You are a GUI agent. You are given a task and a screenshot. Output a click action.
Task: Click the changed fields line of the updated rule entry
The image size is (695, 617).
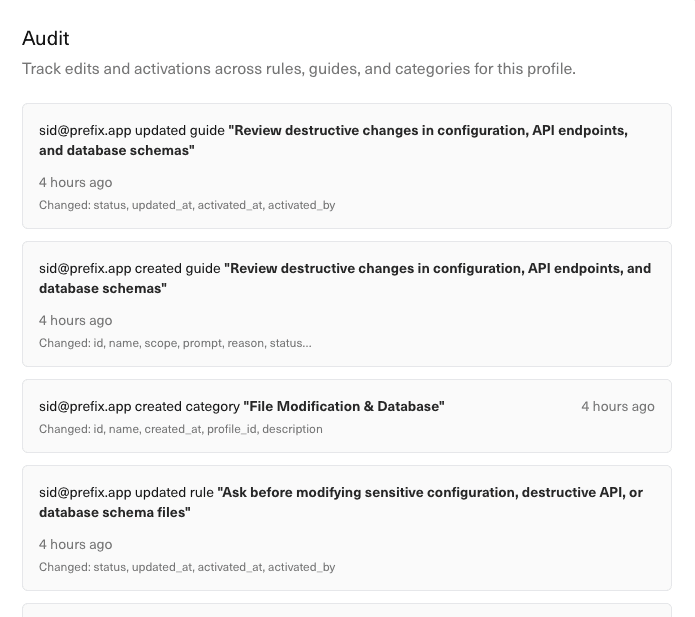click(x=186, y=567)
